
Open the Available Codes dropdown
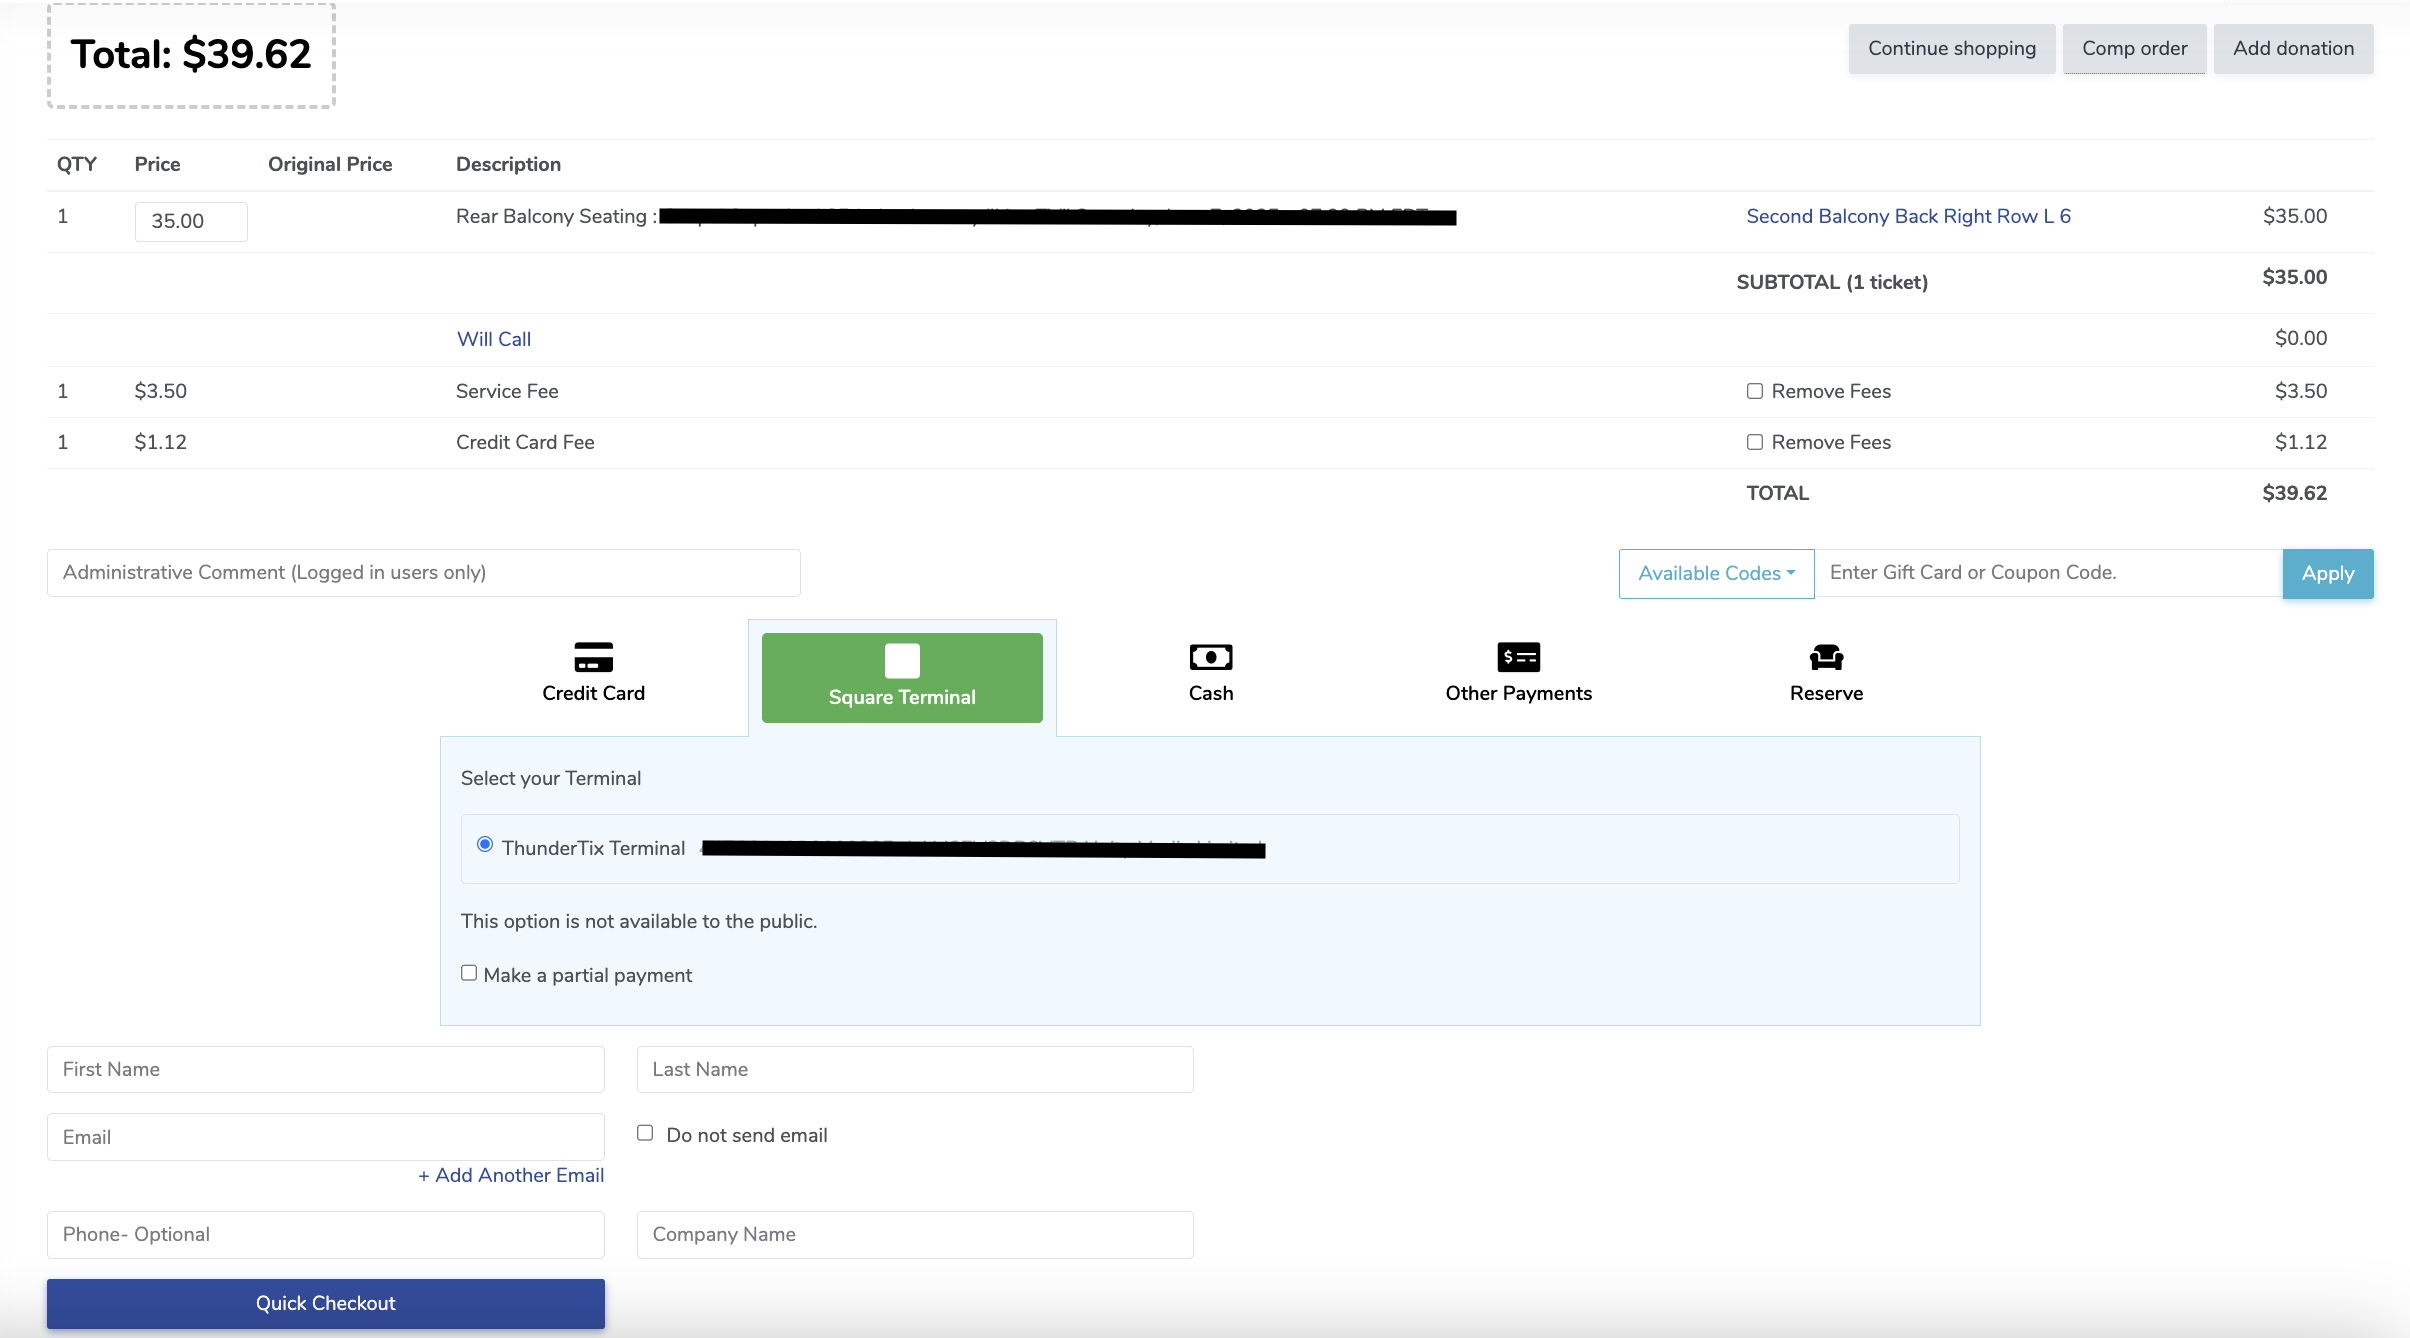(x=1716, y=573)
